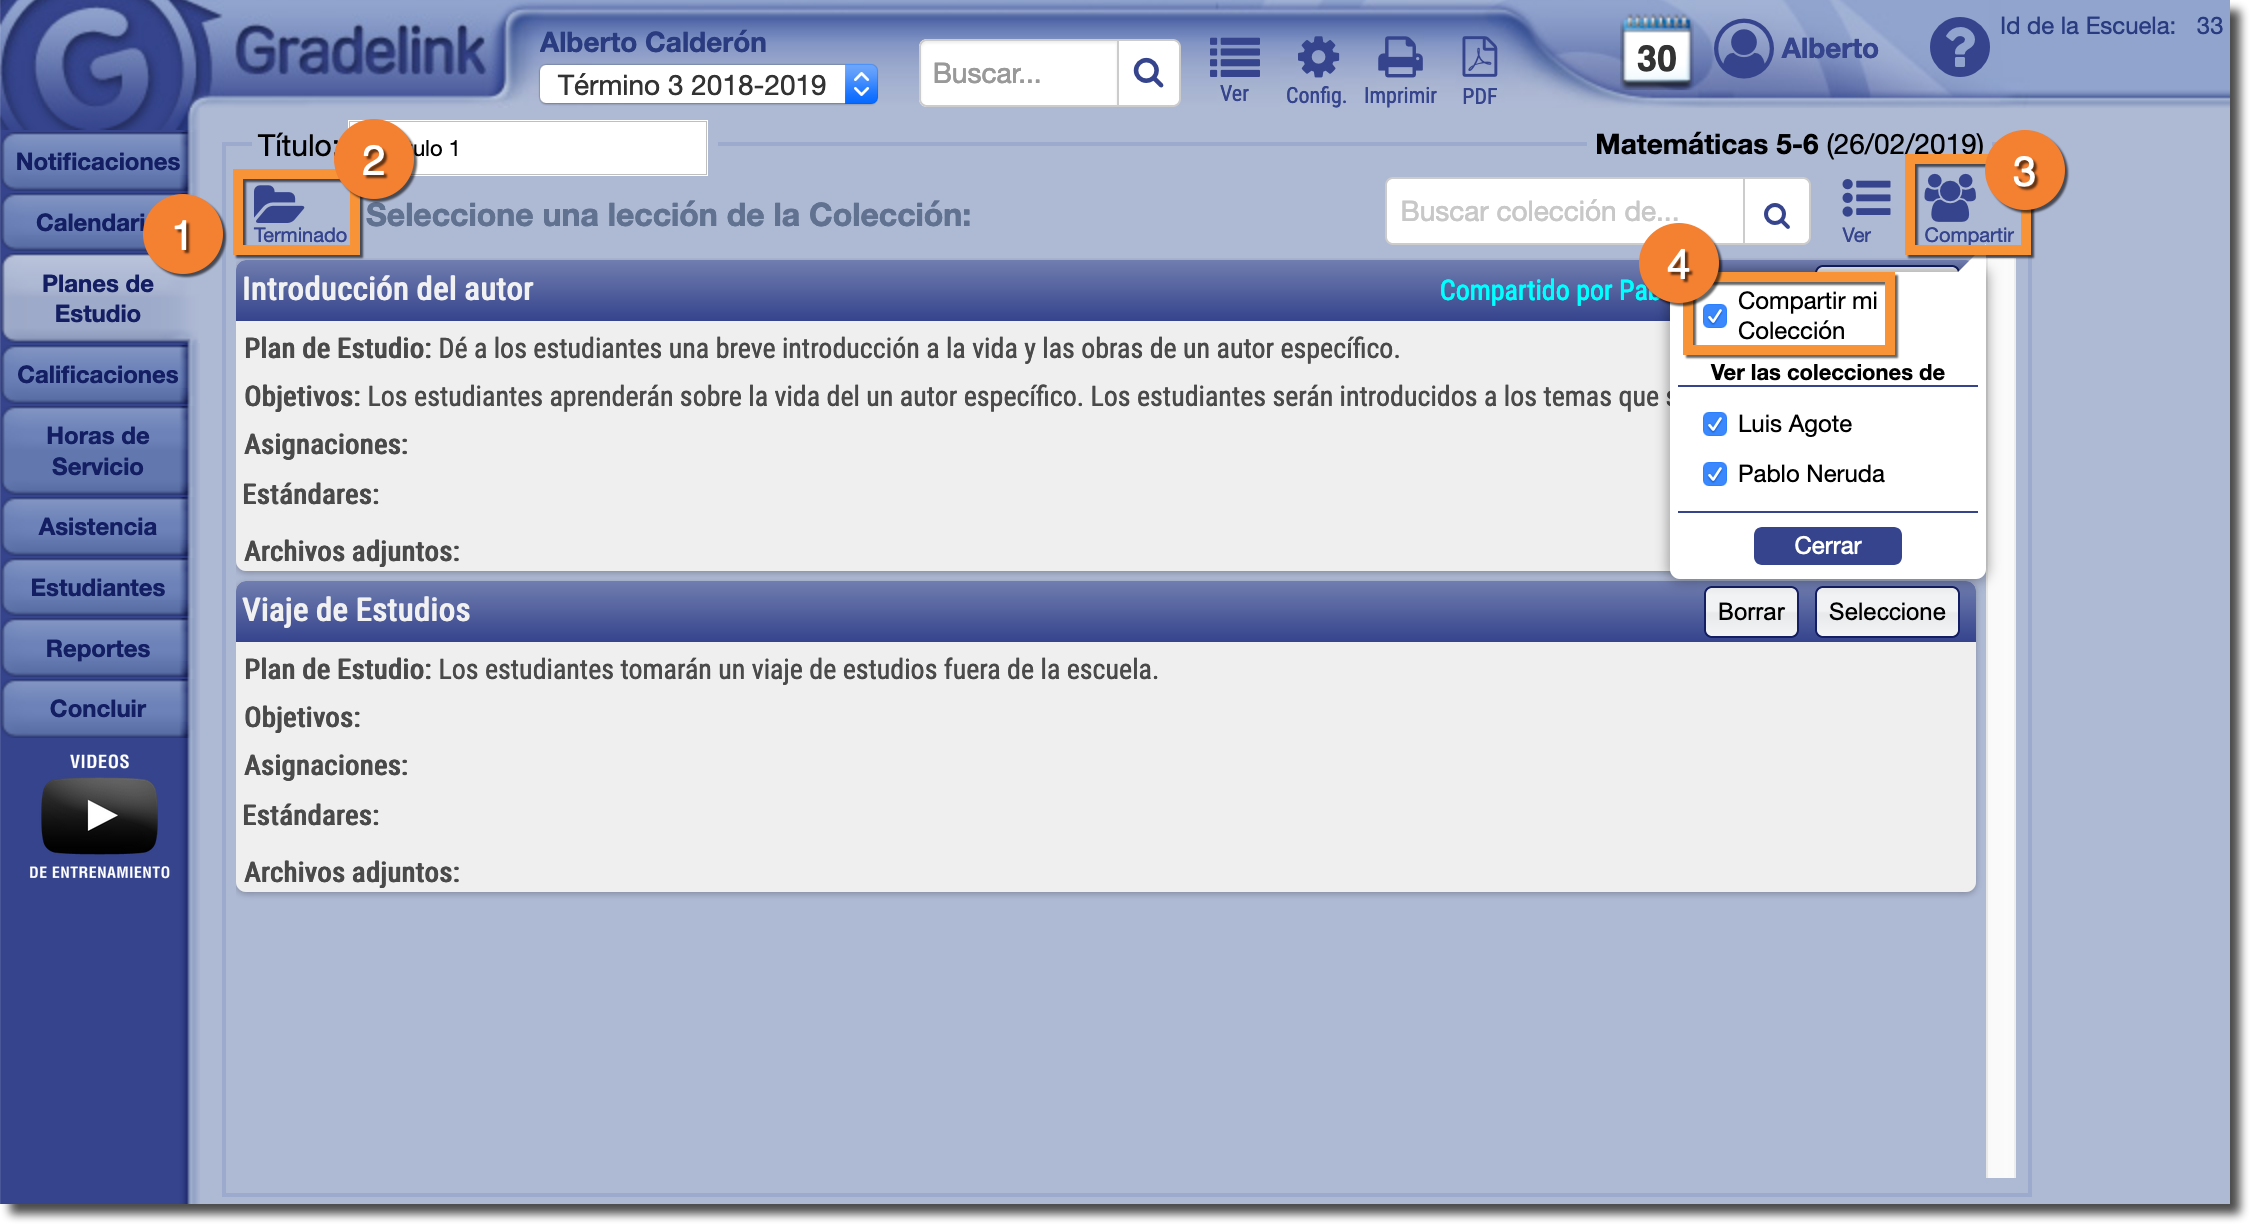This screenshot has width=2250, height=1224.
Task: Click the Config. gear icon
Action: point(1316,58)
